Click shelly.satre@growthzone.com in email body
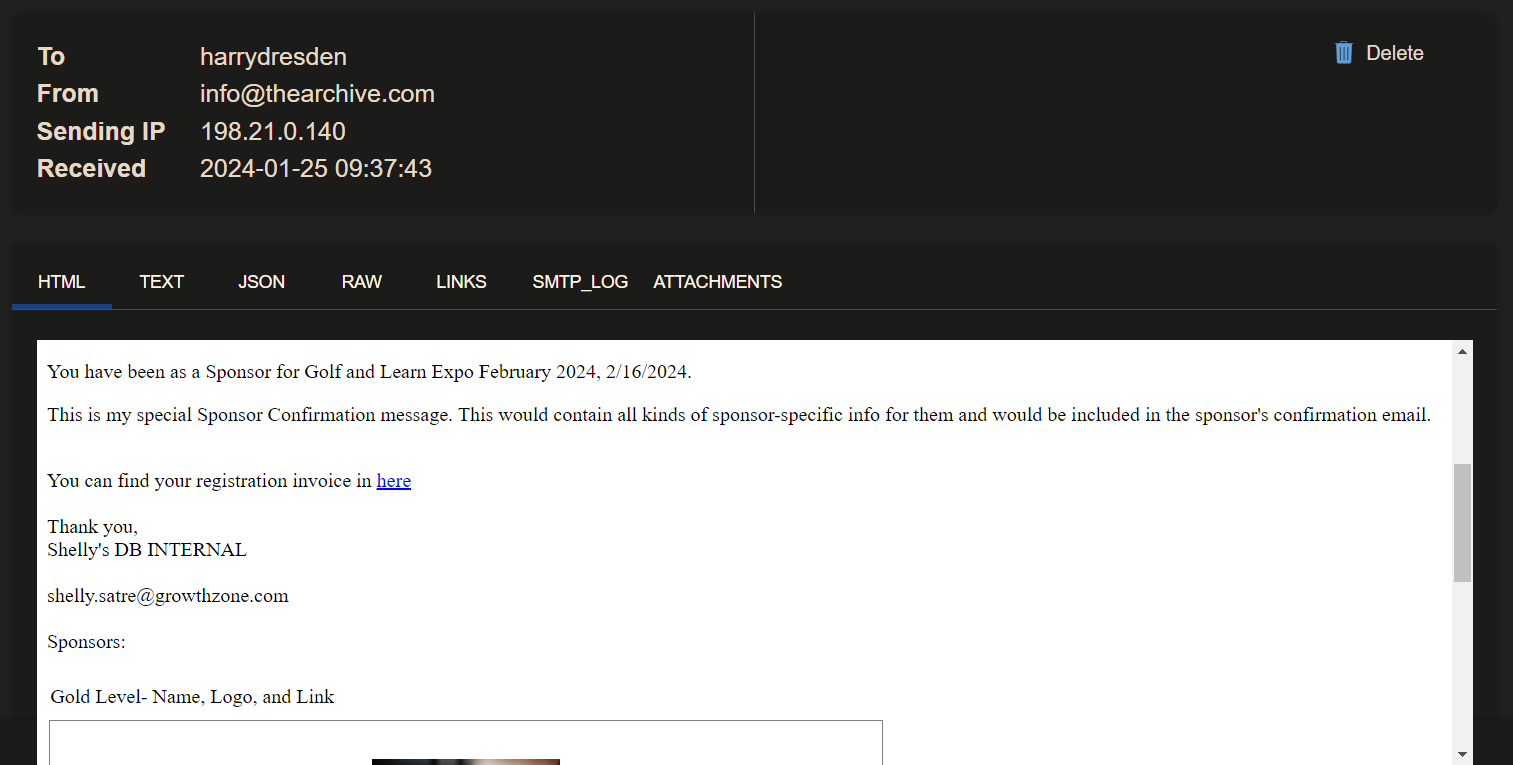 click(167, 595)
